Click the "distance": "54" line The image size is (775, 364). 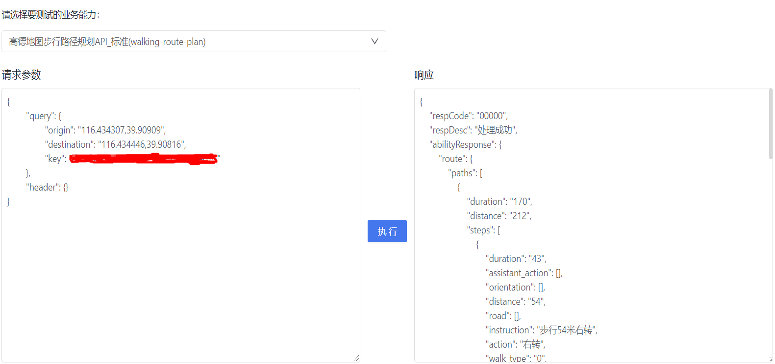click(515, 302)
